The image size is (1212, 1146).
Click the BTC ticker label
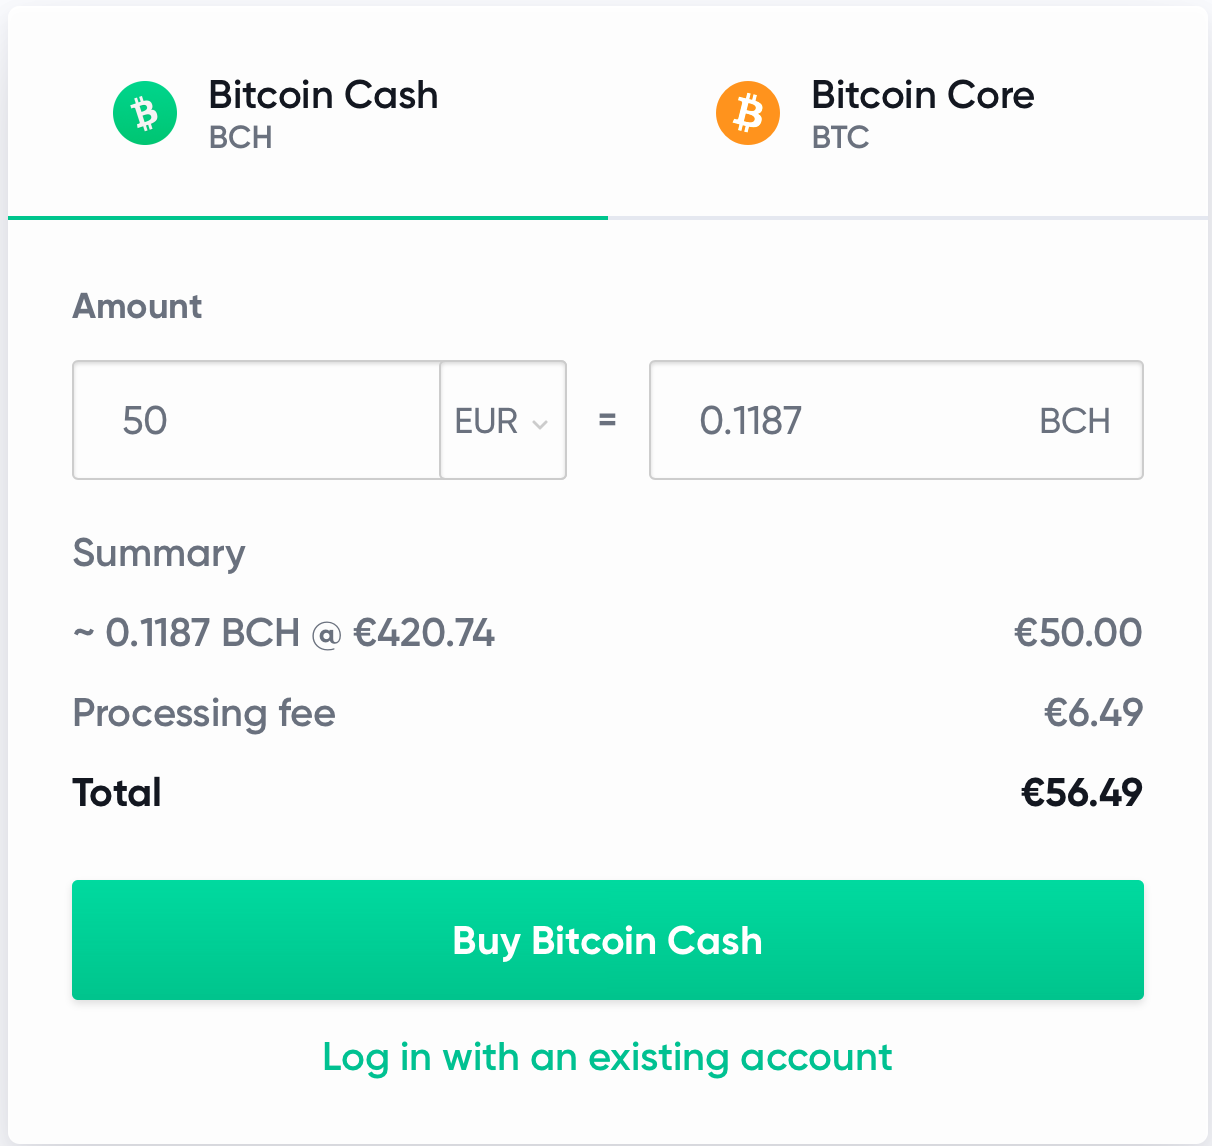tap(840, 137)
